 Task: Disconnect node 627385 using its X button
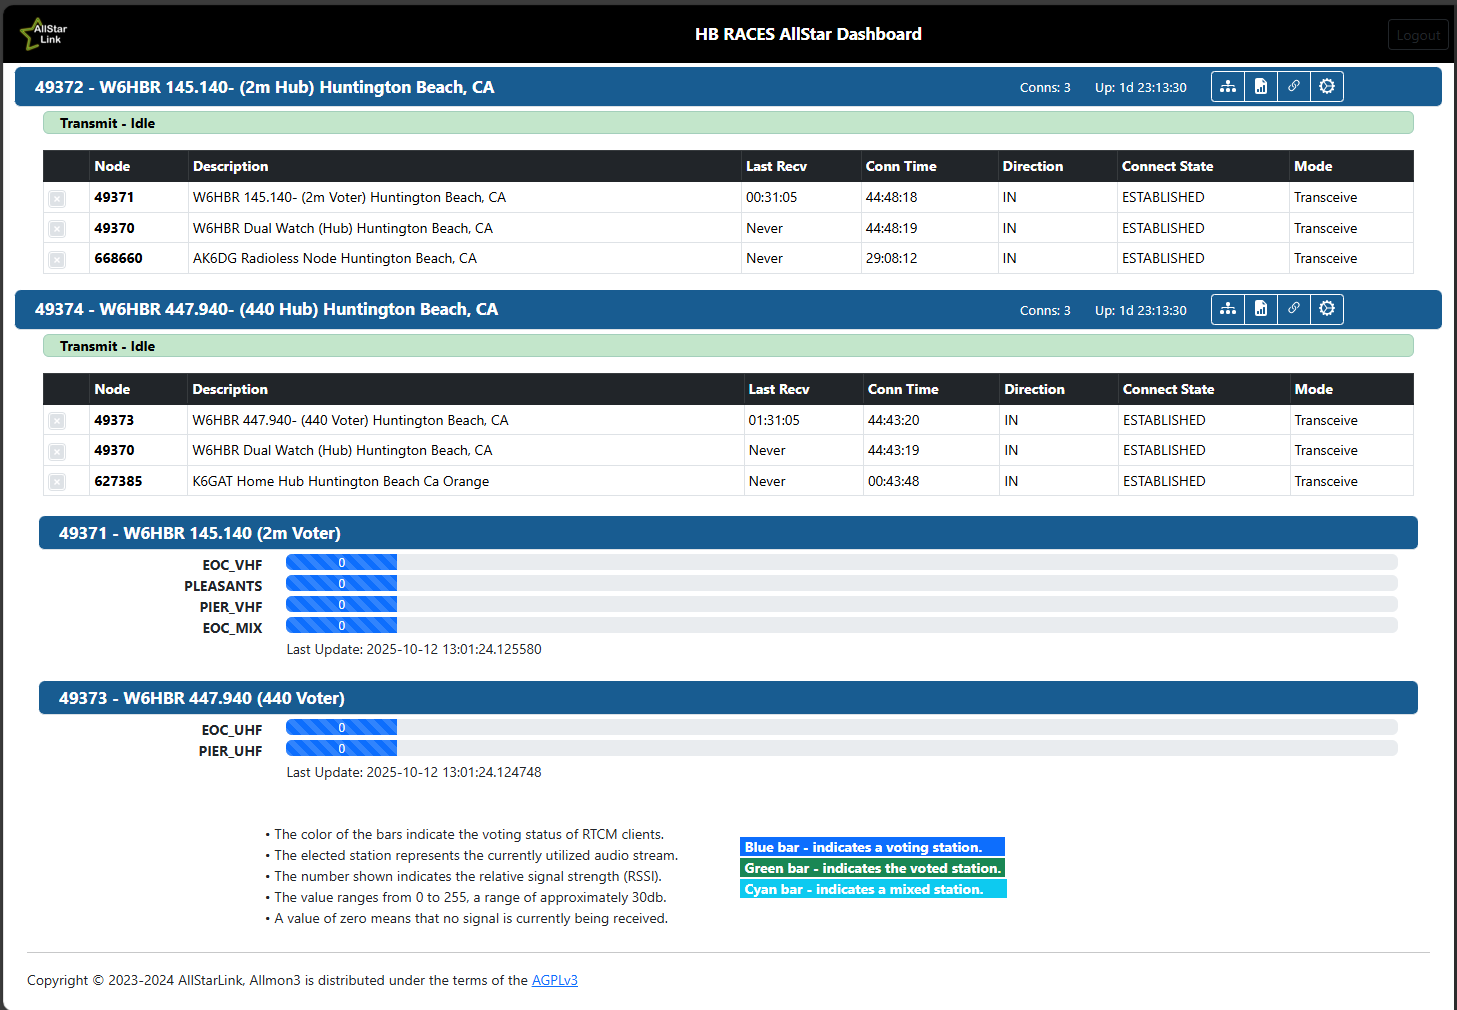(x=57, y=482)
